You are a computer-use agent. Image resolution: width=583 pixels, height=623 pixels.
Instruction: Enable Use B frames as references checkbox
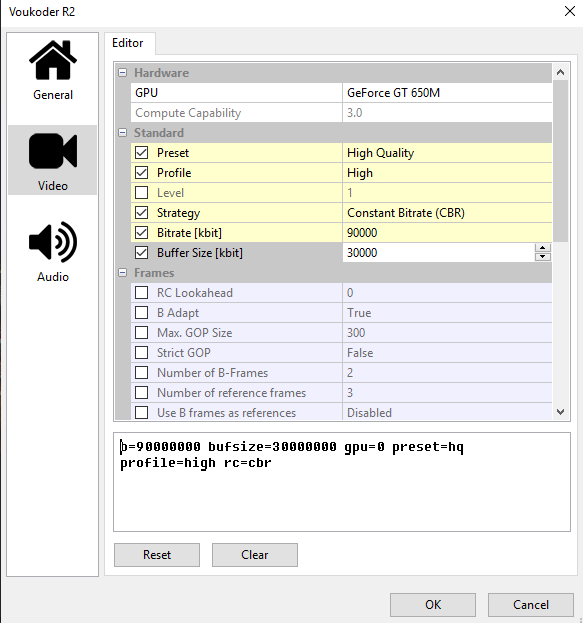[x=141, y=412]
